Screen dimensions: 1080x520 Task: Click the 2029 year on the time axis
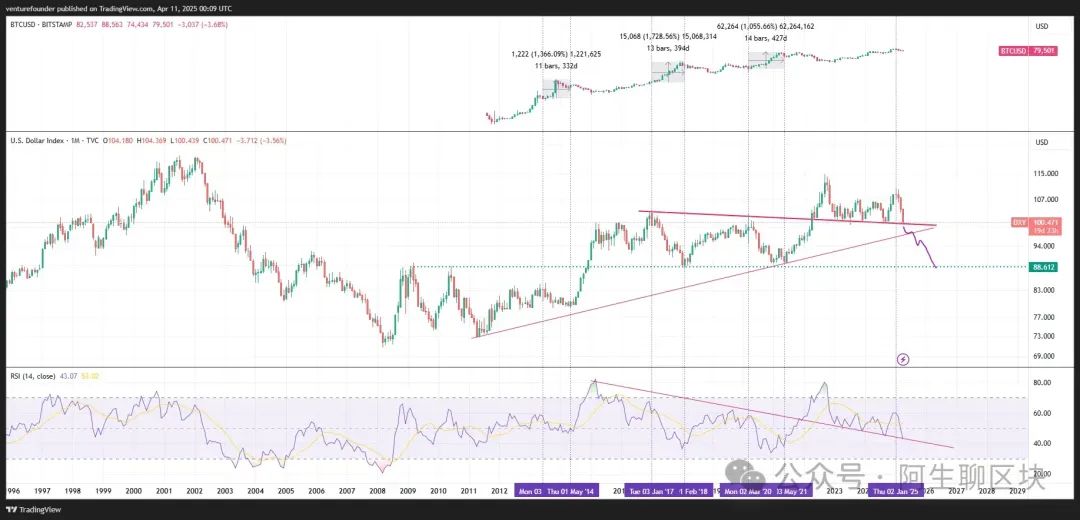tap(1017, 491)
